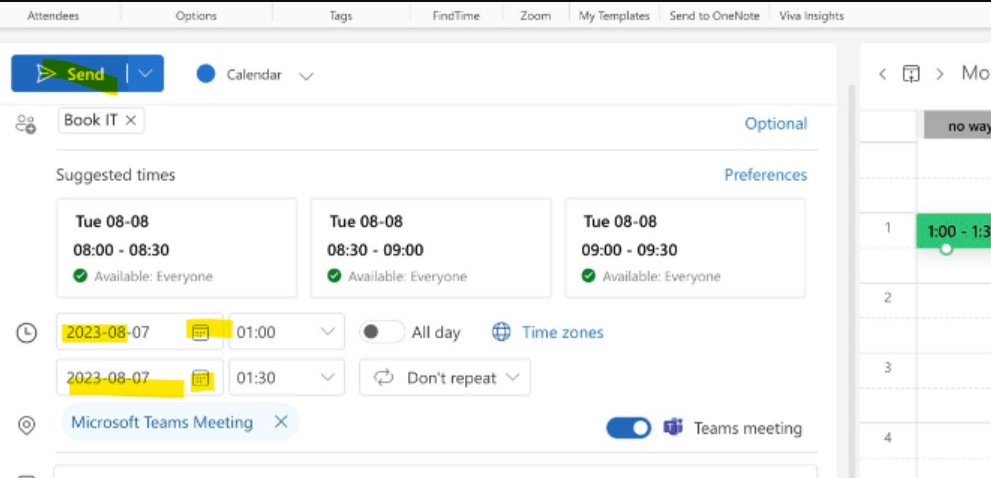The width and height of the screenshot is (991, 478).
Task: Open the start time 01:00 dropdown
Action: tap(286, 332)
